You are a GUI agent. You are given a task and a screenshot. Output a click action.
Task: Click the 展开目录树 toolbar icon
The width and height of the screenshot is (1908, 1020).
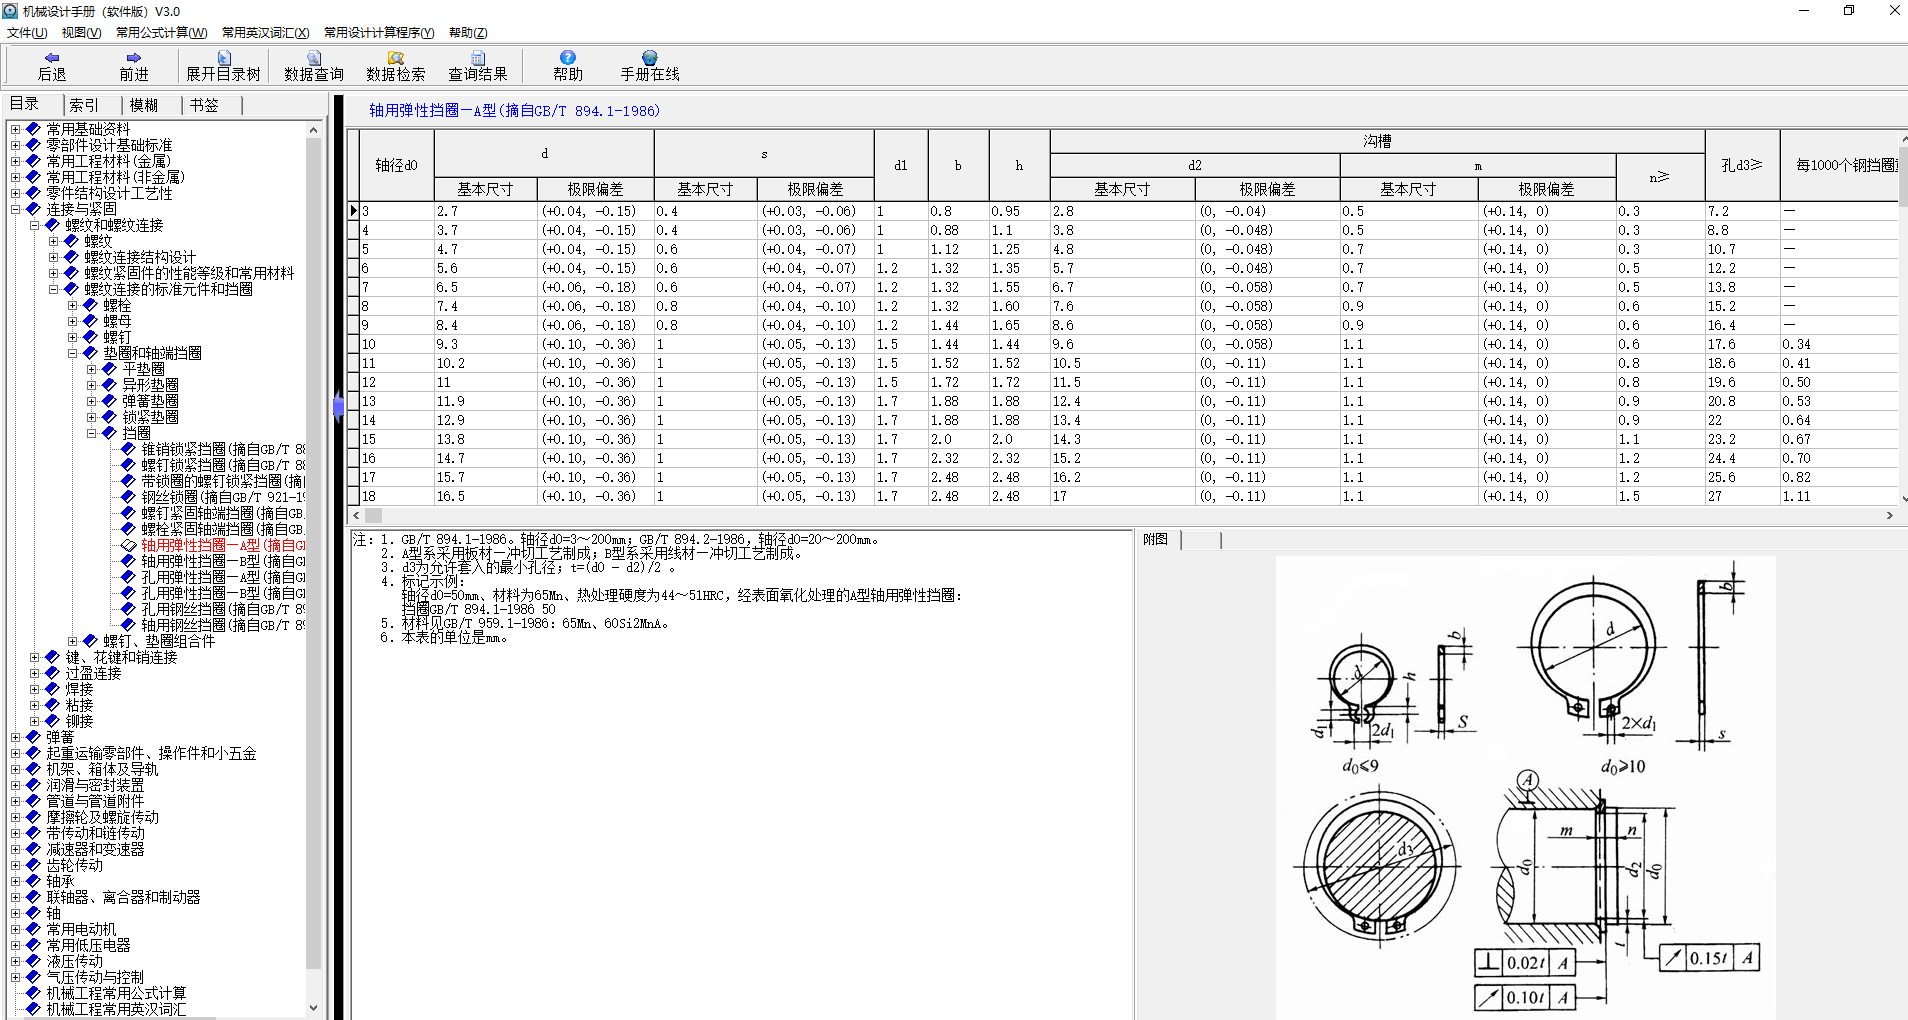(x=224, y=58)
